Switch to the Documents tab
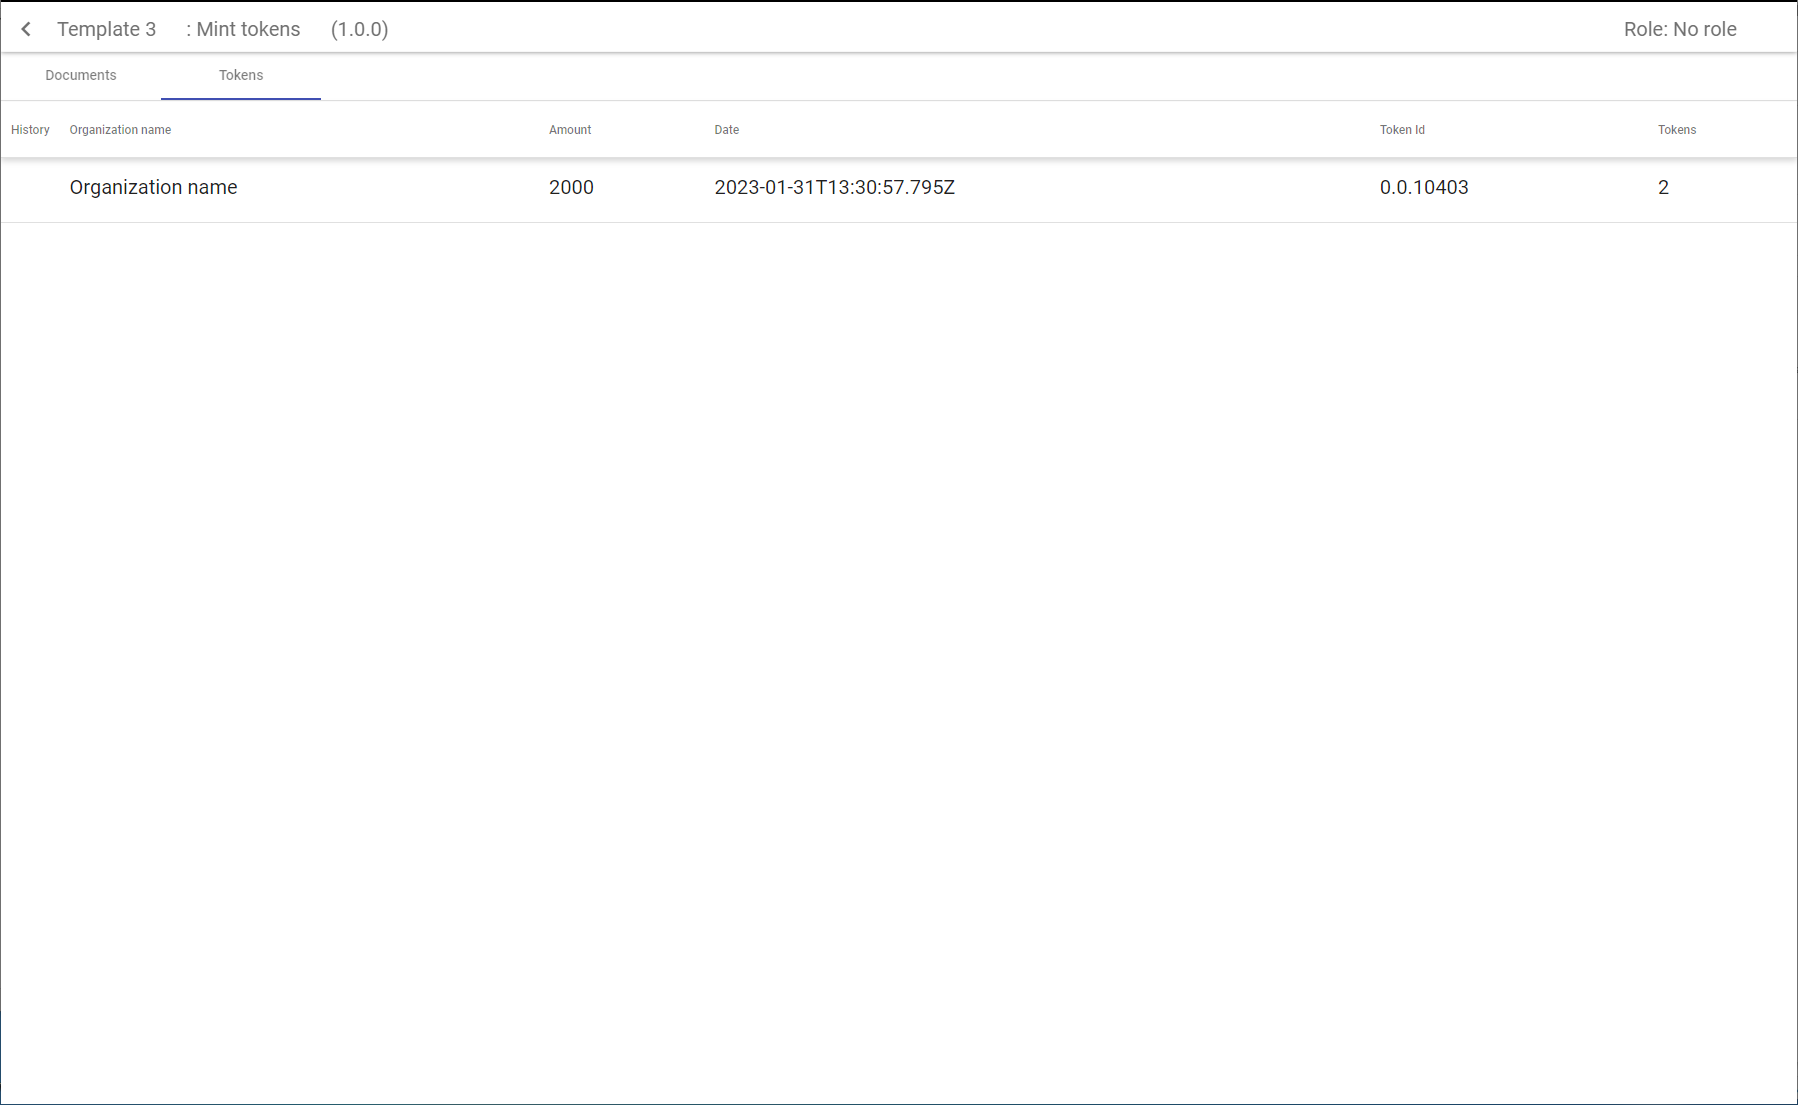Image resolution: width=1798 pixels, height=1105 pixels. tap(81, 75)
